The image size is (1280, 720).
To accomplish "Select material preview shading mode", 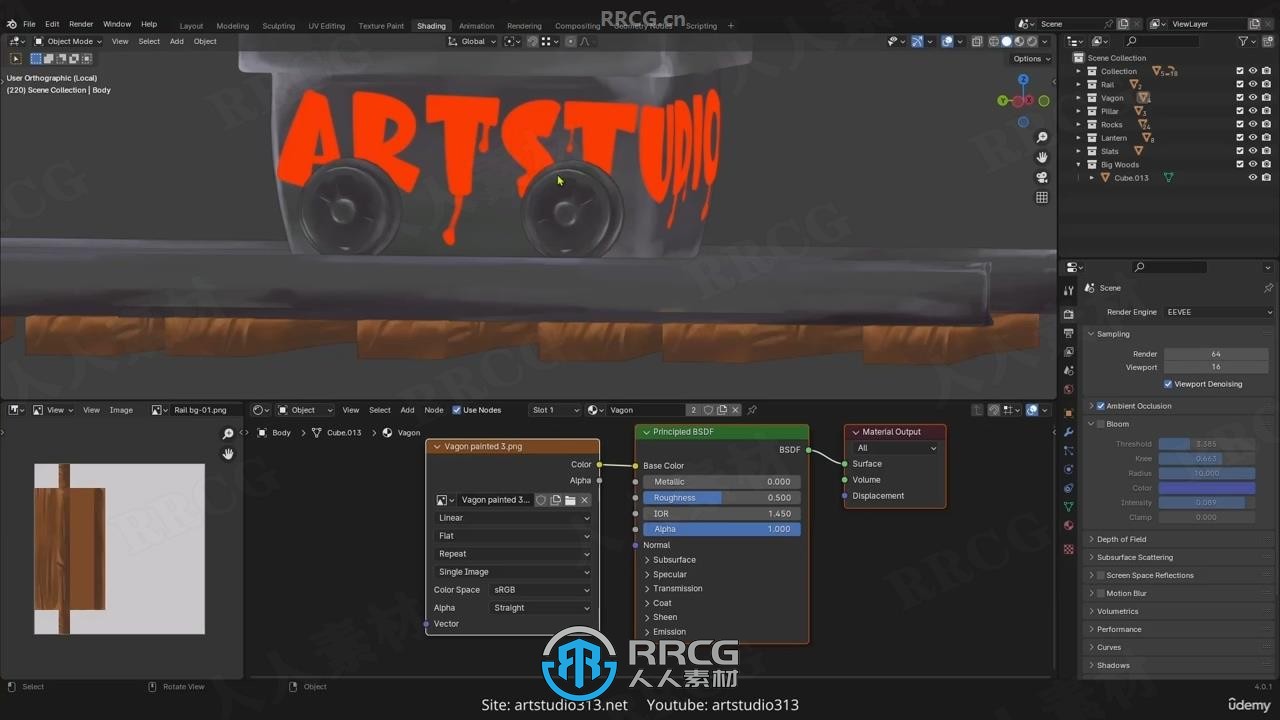I will [x=1020, y=41].
